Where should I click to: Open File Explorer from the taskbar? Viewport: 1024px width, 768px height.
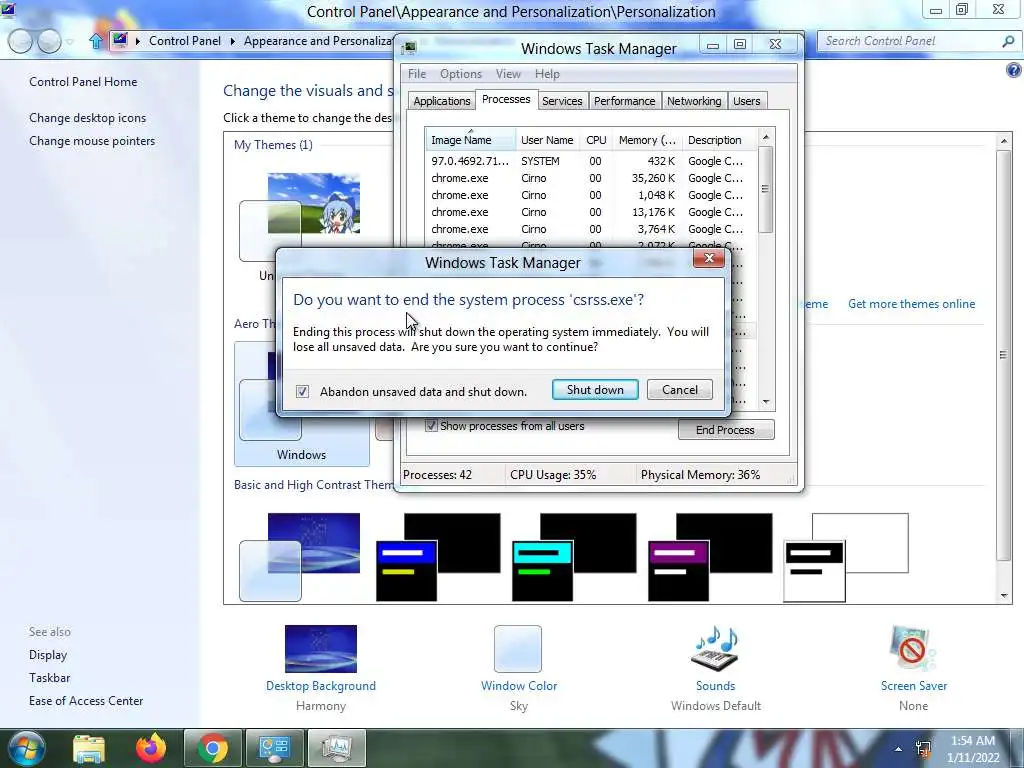(x=89, y=748)
